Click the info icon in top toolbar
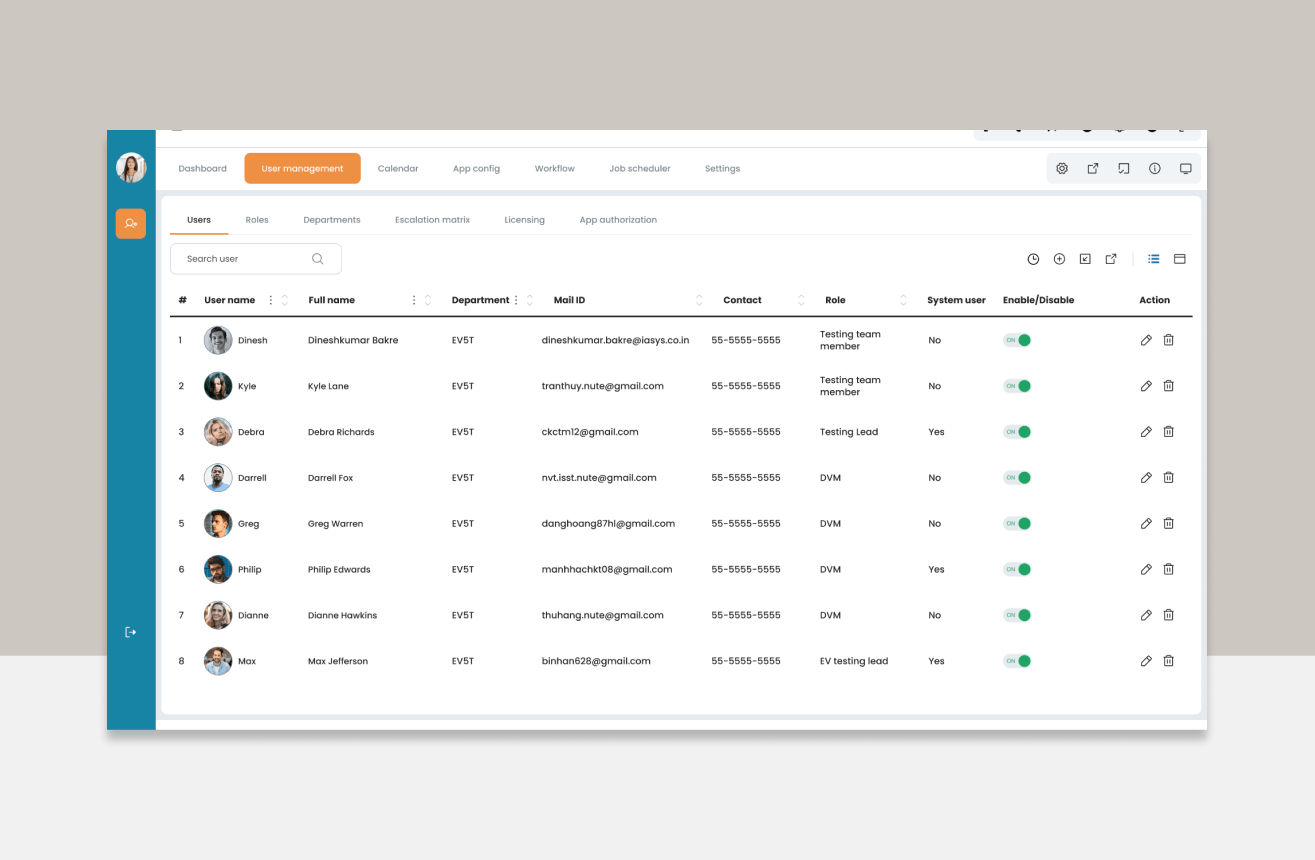This screenshot has width=1315, height=860. click(1154, 169)
